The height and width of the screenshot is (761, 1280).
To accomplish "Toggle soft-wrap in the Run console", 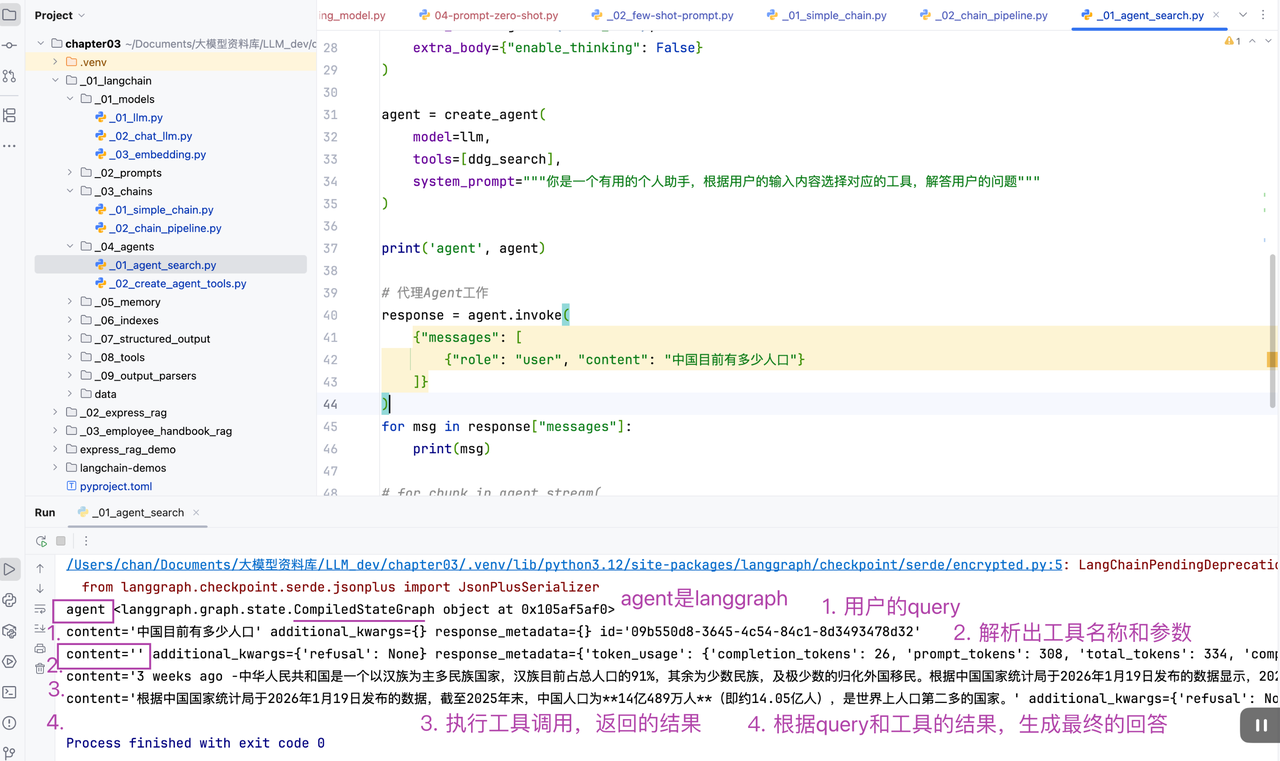I will (40, 608).
